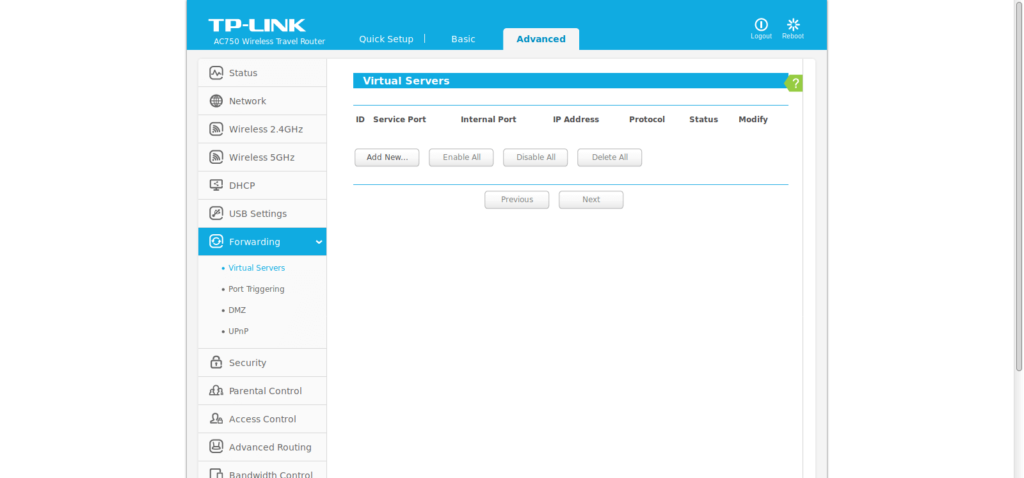
Task: Click the DHCP monitor icon
Action: [216, 185]
